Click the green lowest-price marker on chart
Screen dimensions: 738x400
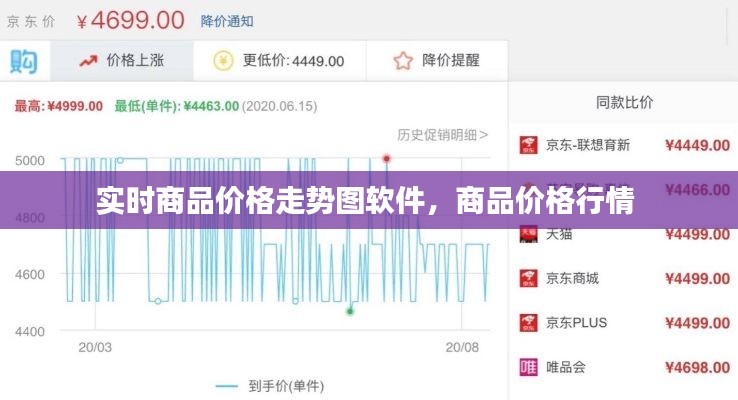[350, 311]
